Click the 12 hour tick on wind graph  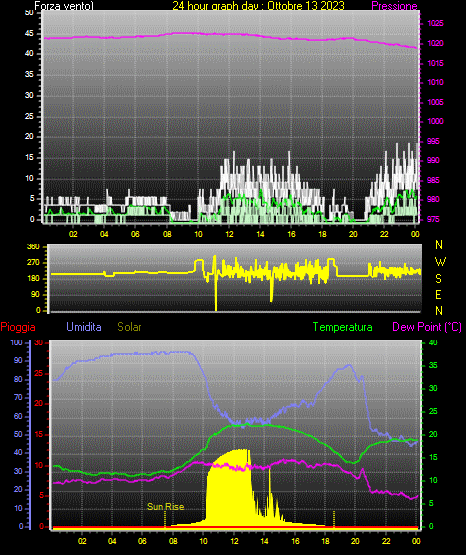click(x=229, y=234)
